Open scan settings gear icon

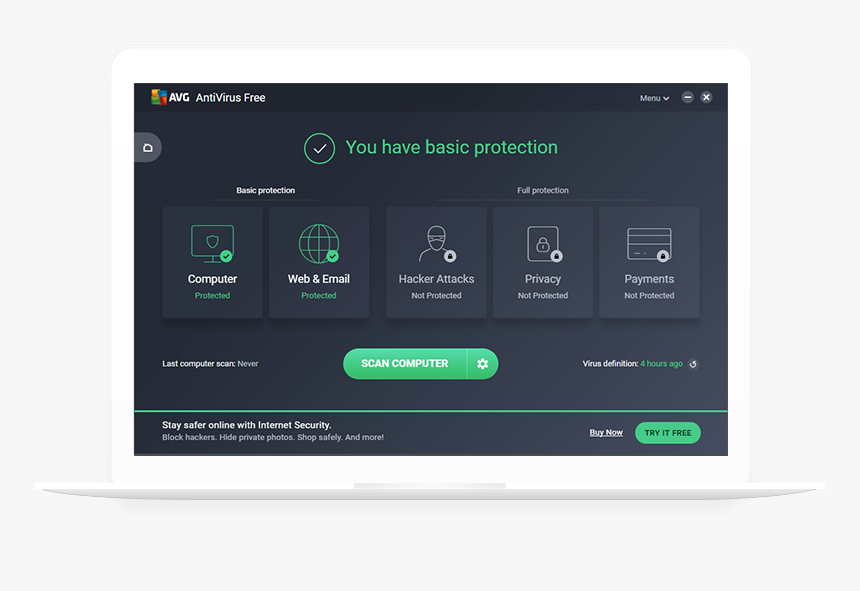[483, 363]
